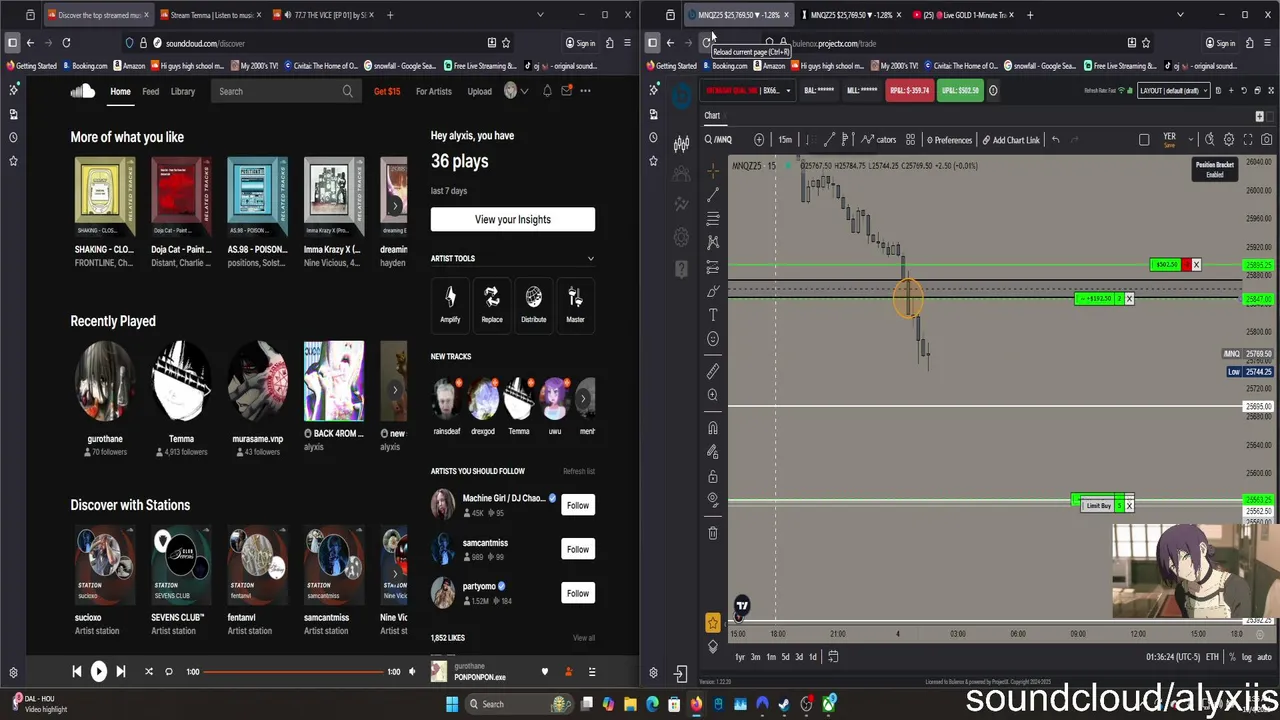This screenshot has width=1280, height=720.
Task: Toggle the magnet mode on chart
Action: tap(713, 428)
